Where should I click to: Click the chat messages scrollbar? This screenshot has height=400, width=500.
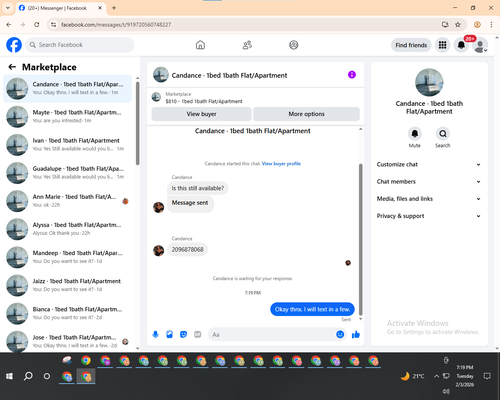tap(360, 239)
